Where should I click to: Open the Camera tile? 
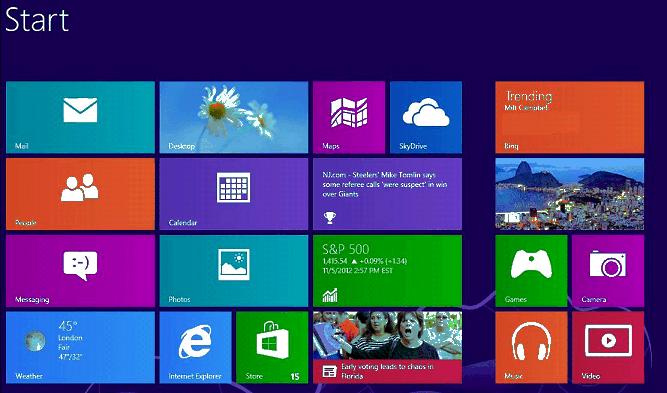pyautogui.click(x=608, y=271)
